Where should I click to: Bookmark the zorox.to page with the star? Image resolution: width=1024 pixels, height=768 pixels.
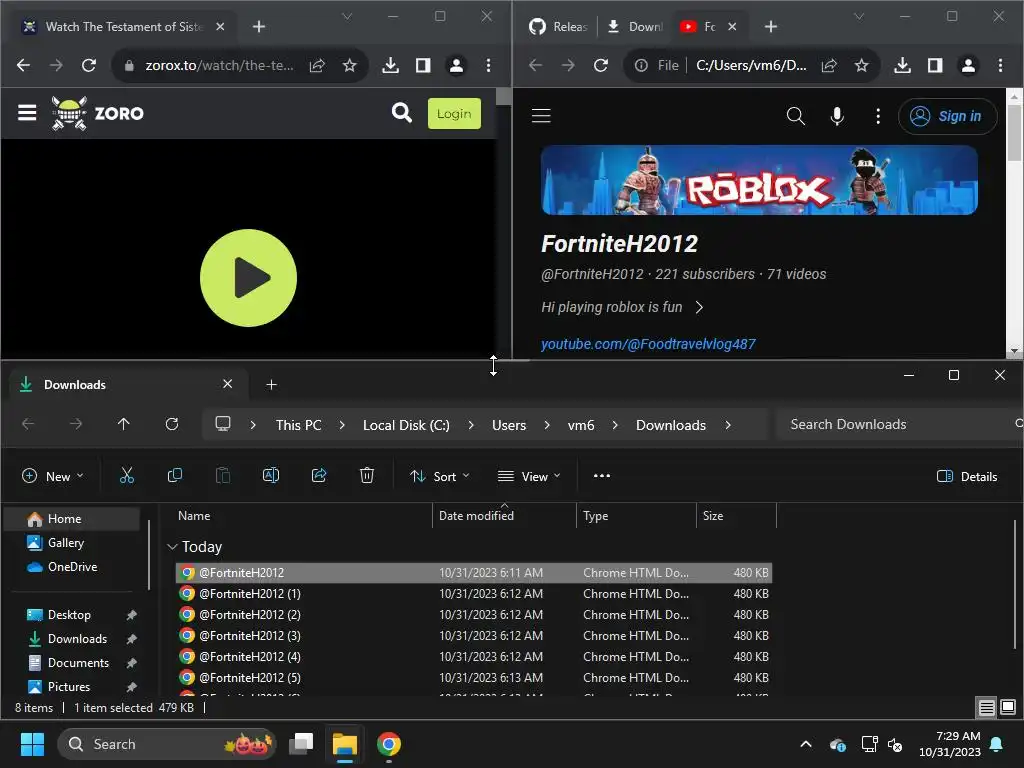pos(349,65)
